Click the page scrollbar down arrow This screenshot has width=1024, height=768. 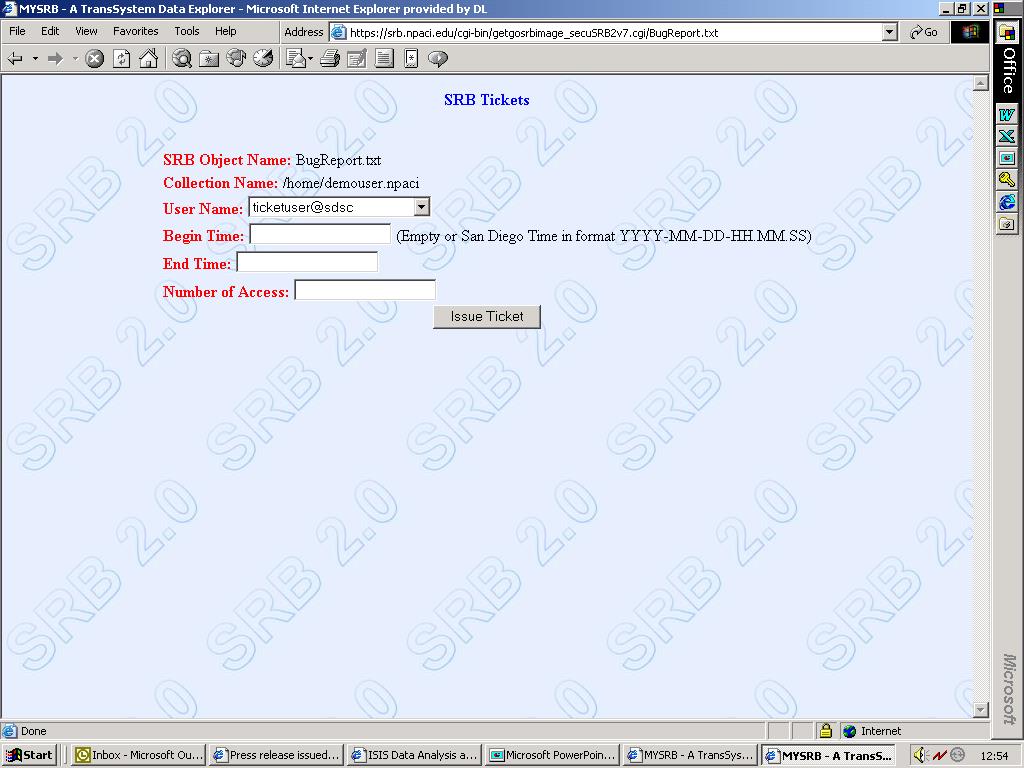pos(980,710)
